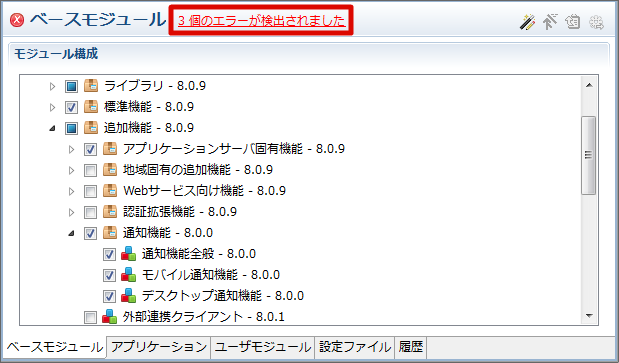Expand the アプリケーションサーバ固有機能 node
This screenshot has width=619, height=363.
tap(71, 149)
